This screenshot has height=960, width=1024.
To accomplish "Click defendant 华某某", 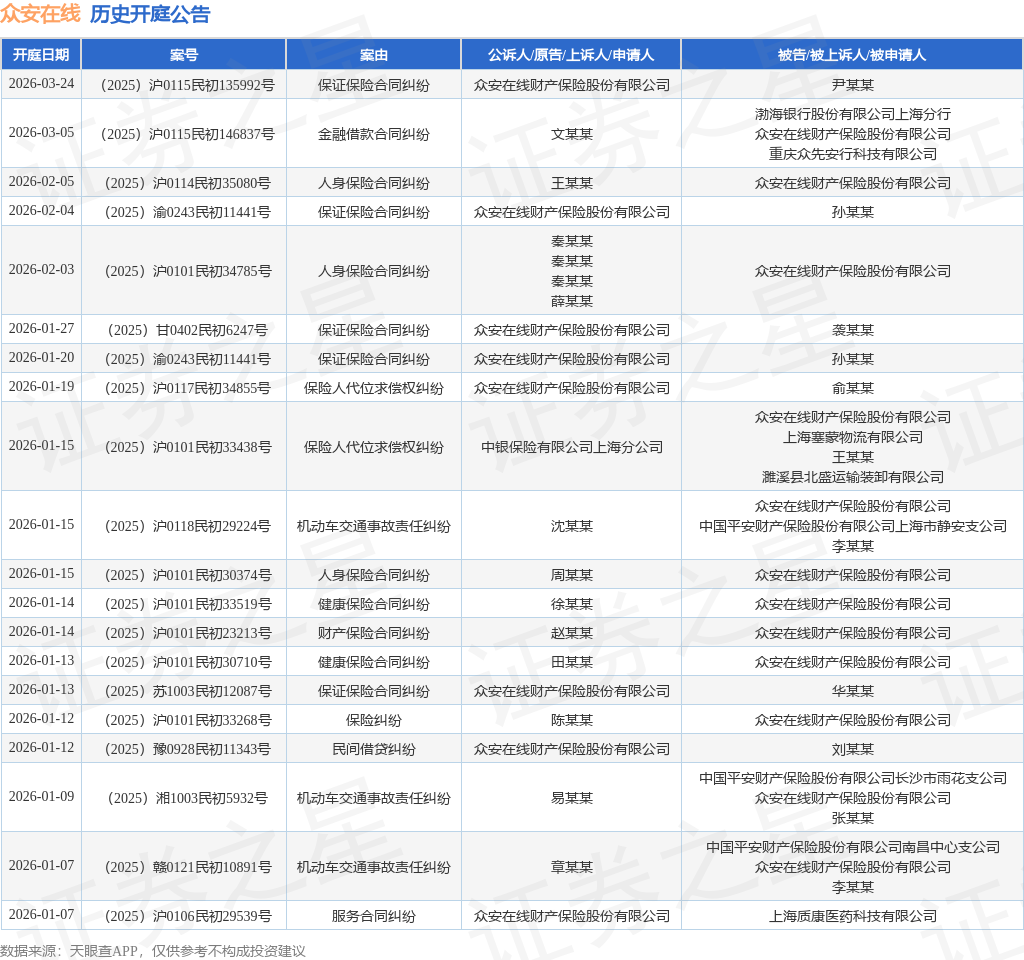I will pyautogui.click(x=852, y=691).
